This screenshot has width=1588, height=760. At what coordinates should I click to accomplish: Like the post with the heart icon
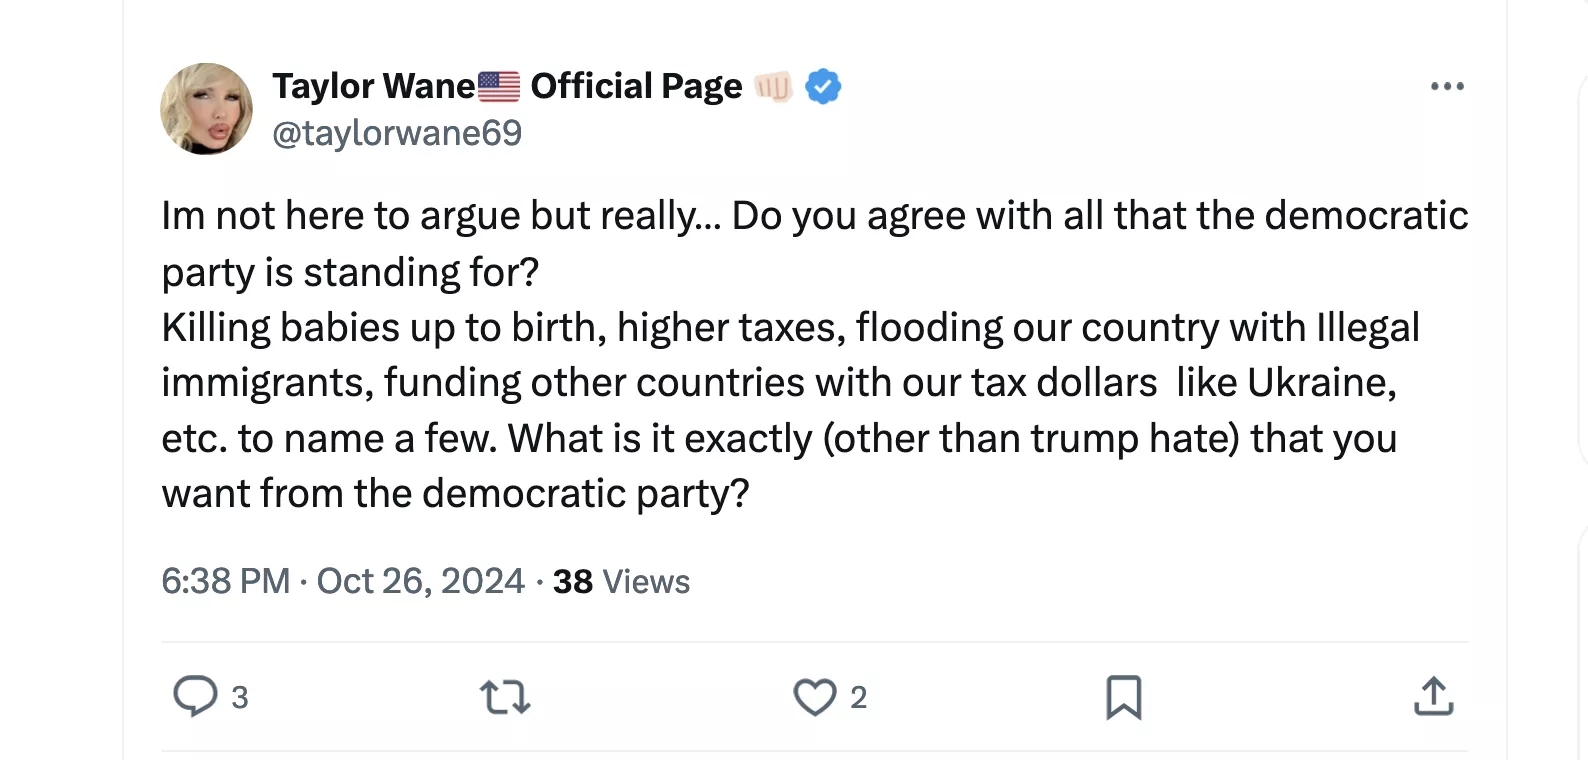tap(814, 697)
